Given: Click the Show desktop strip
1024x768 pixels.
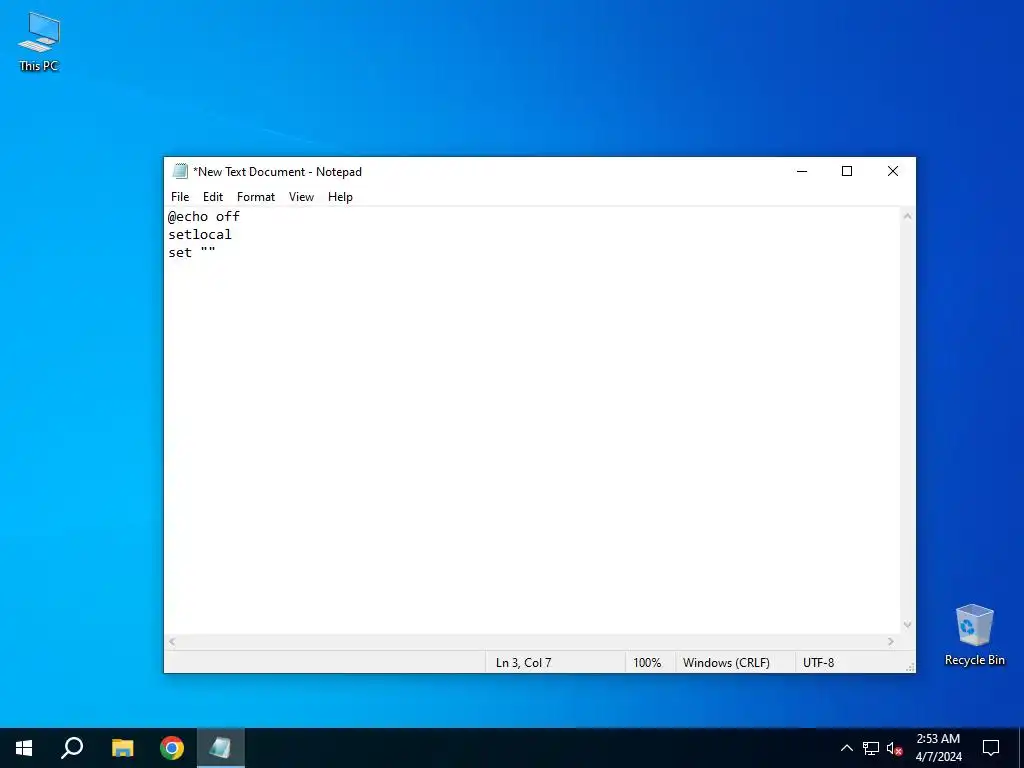Looking at the screenshot, I should pyautogui.click(x=1021, y=748).
